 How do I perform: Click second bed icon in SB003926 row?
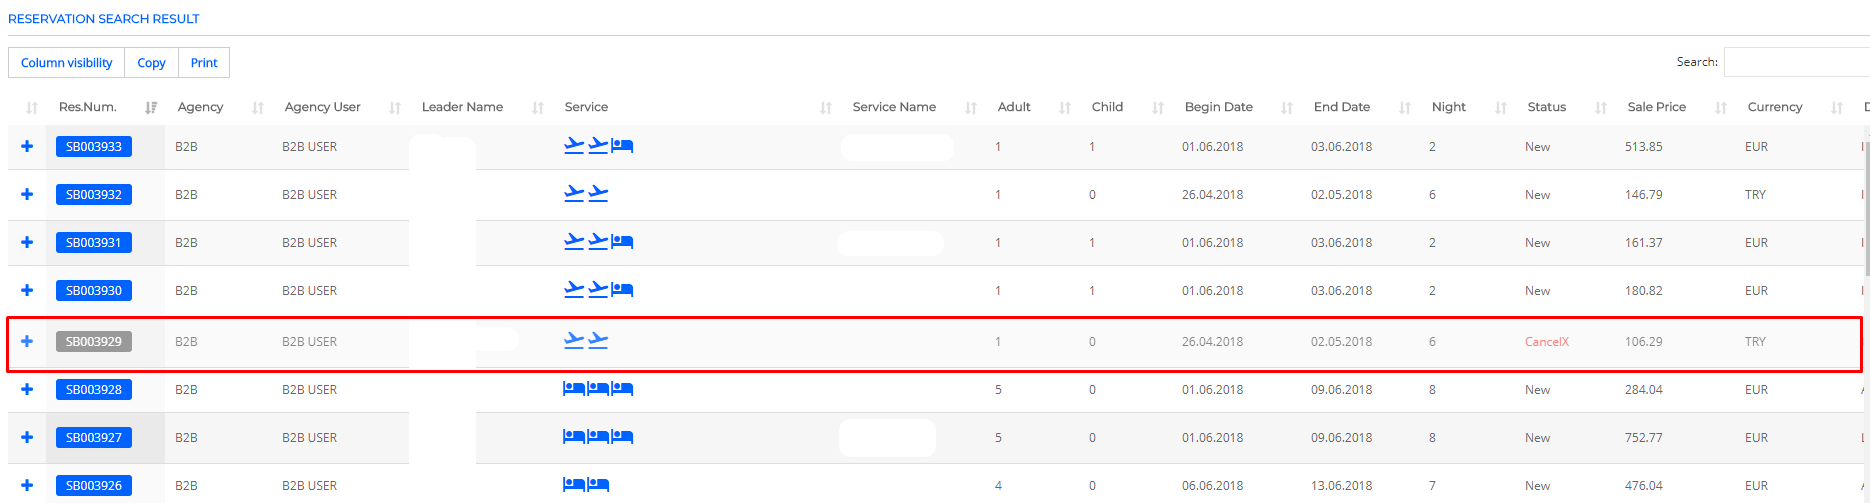point(598,484)
